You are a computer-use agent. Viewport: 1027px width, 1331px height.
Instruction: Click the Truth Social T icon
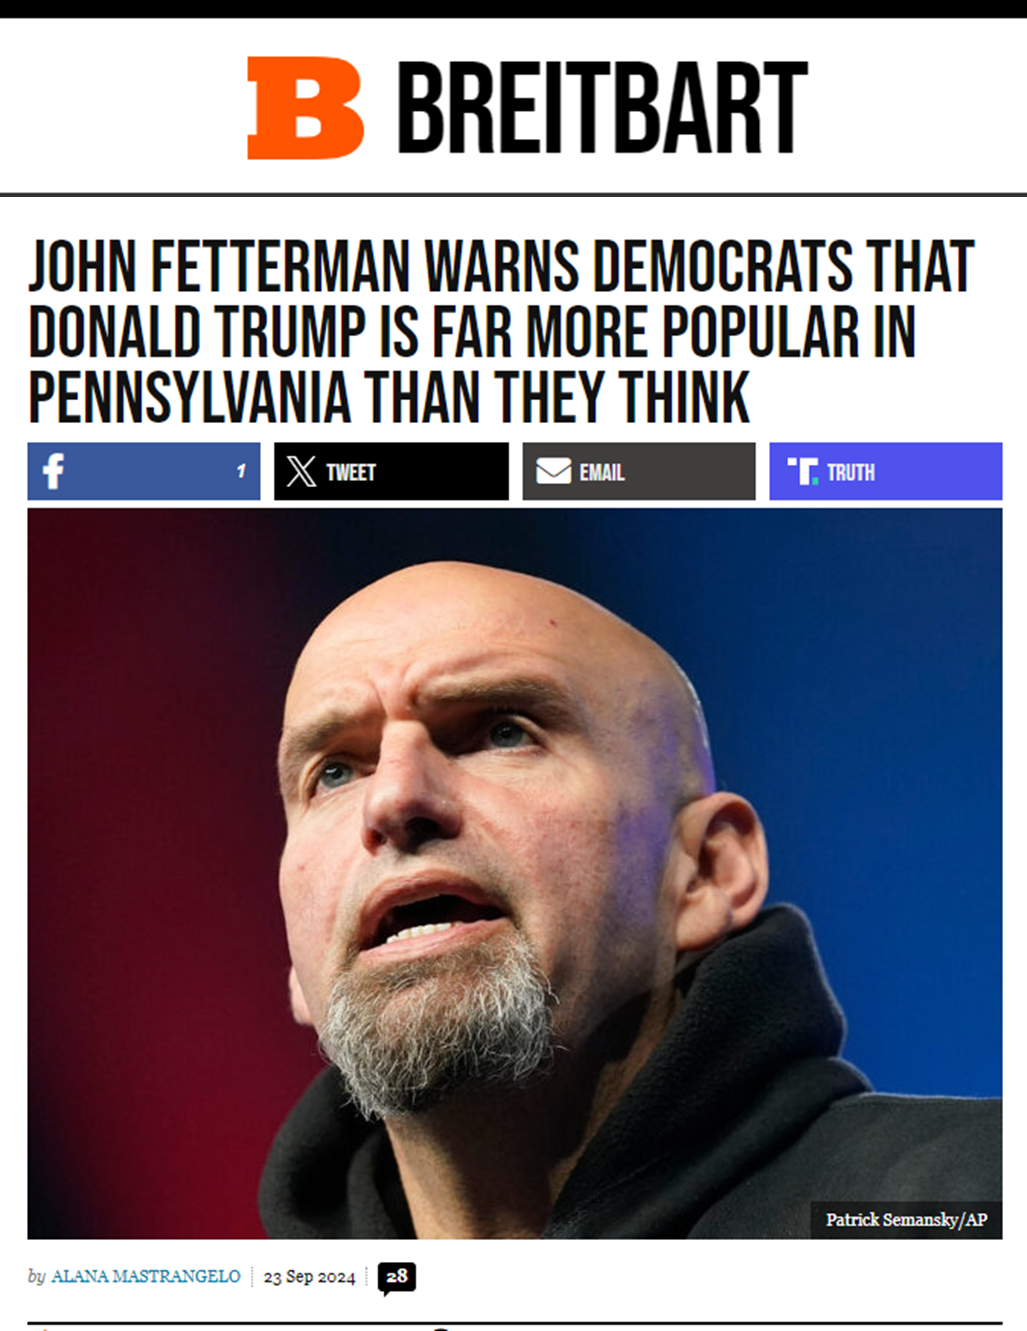(802, 471)
